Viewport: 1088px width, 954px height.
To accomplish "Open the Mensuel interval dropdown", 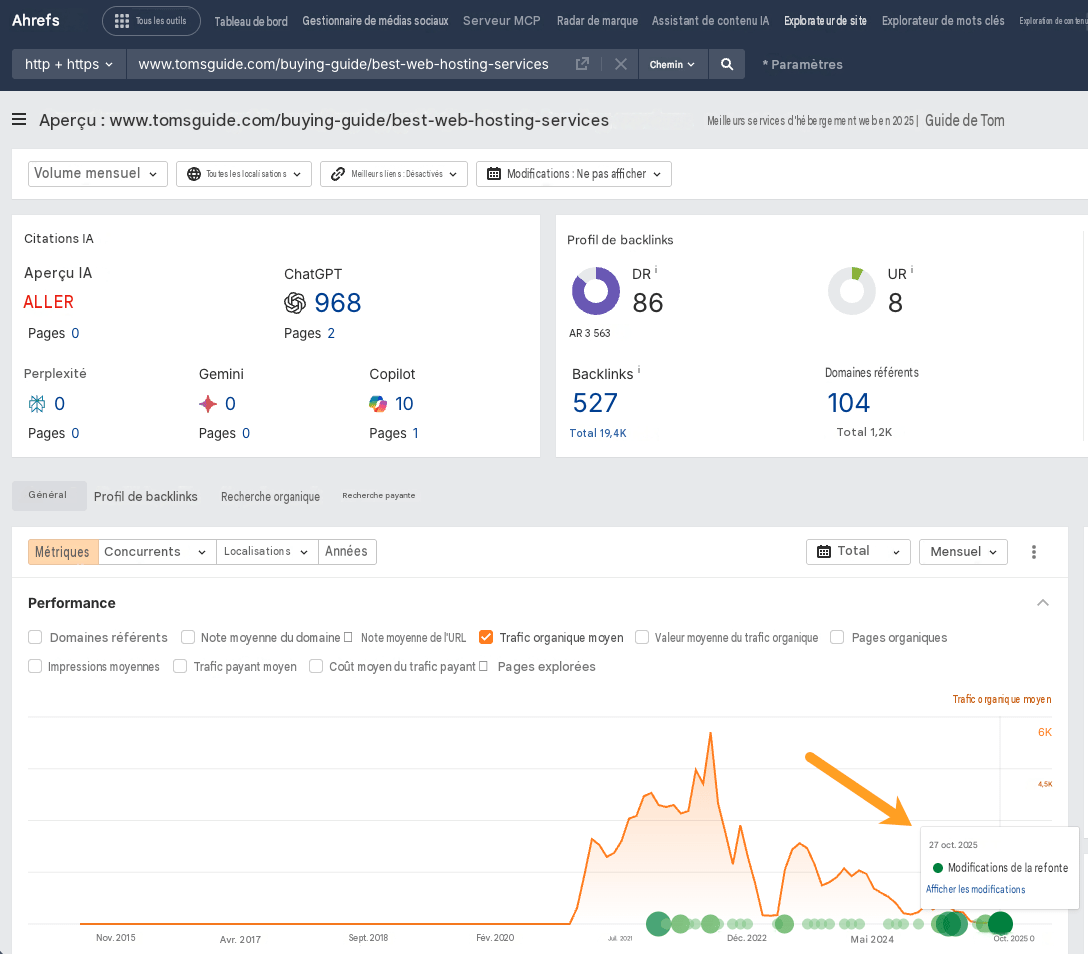I will (x=963, y=552).
